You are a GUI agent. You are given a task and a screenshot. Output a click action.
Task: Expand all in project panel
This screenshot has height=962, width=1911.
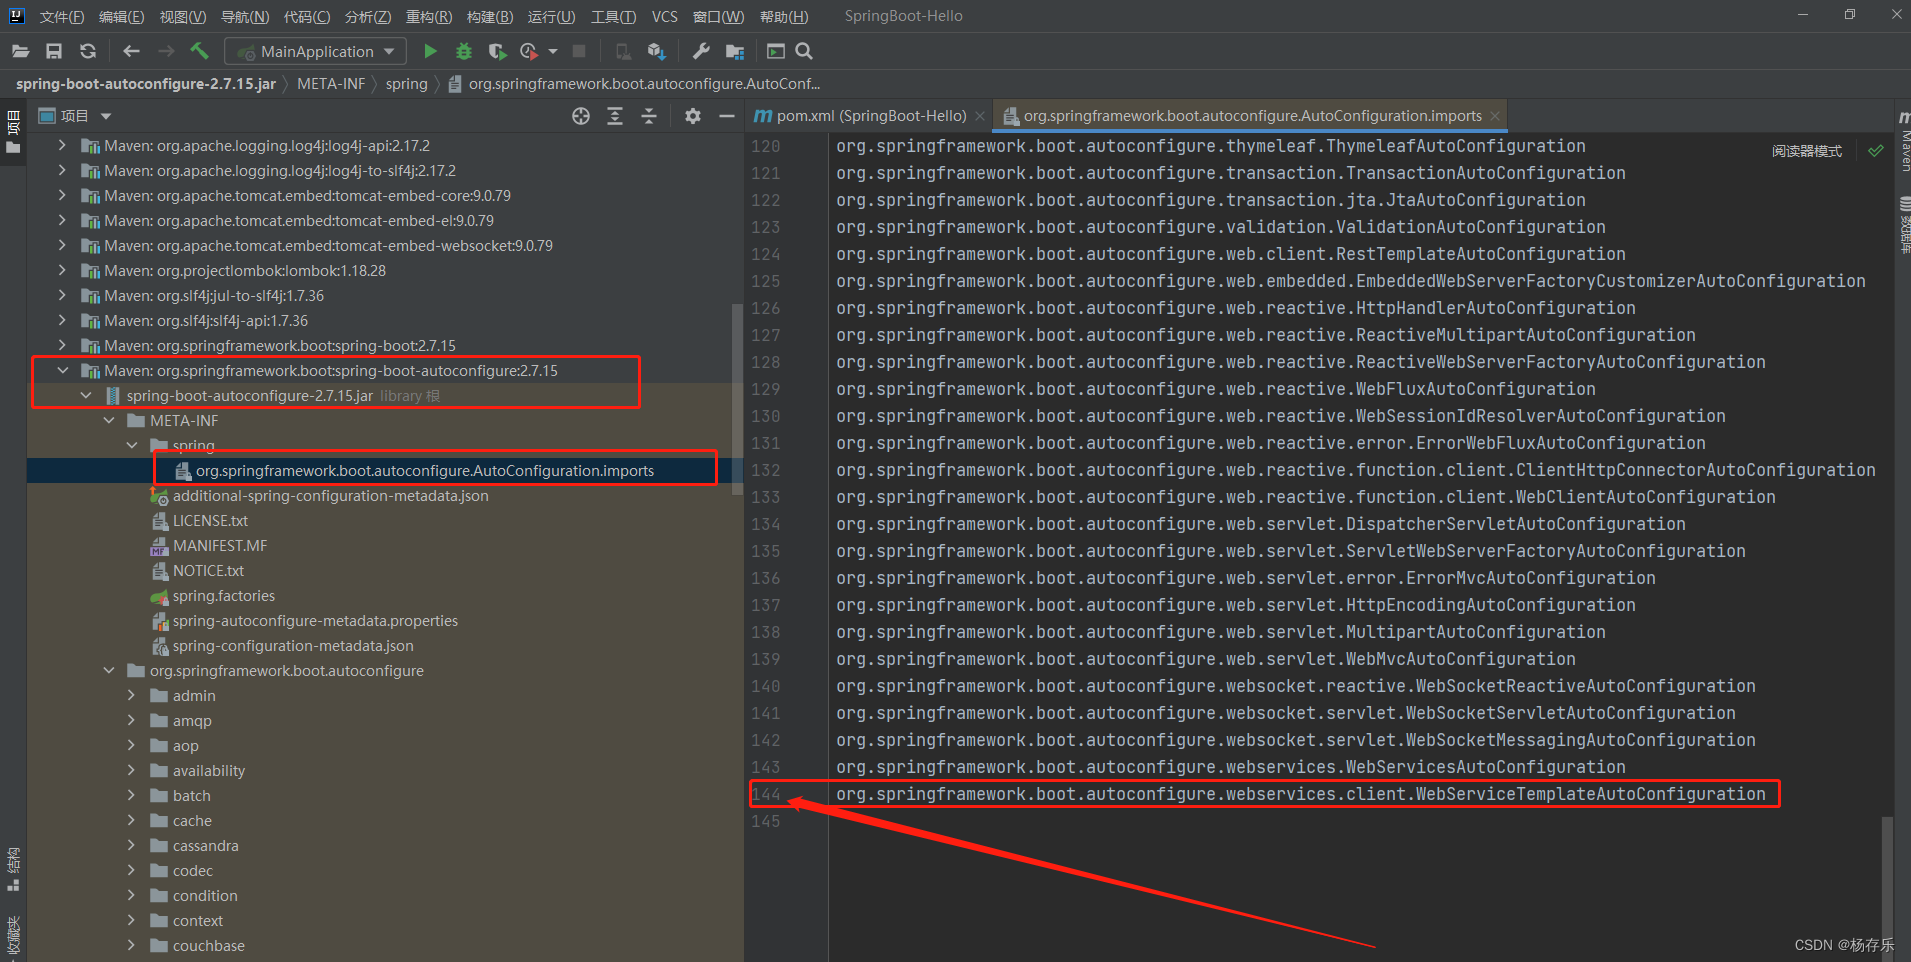[615, 116]
